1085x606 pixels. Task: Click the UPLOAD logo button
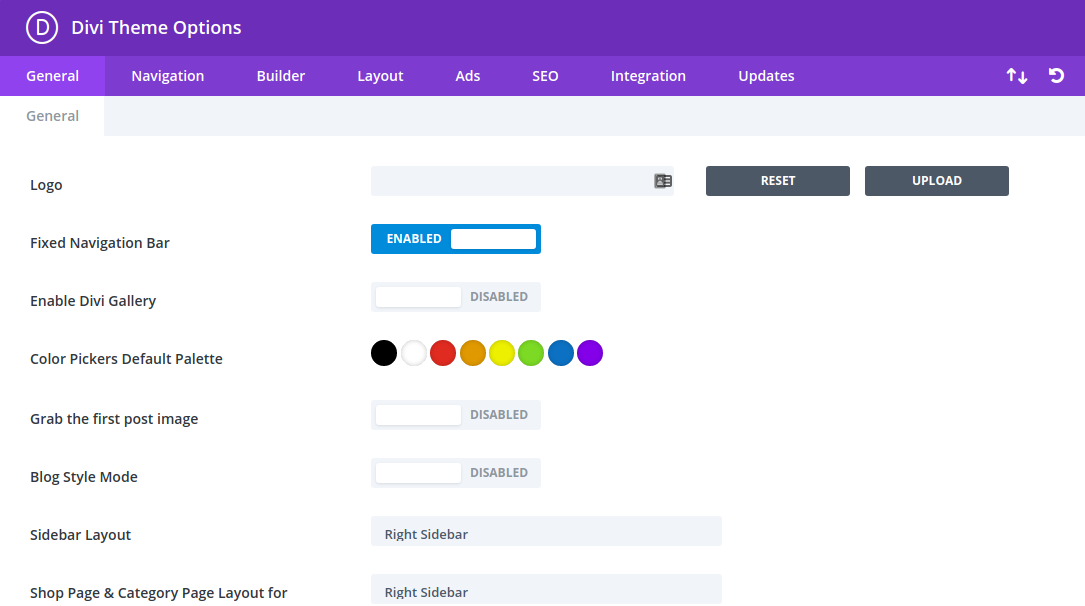click(936, 181)
